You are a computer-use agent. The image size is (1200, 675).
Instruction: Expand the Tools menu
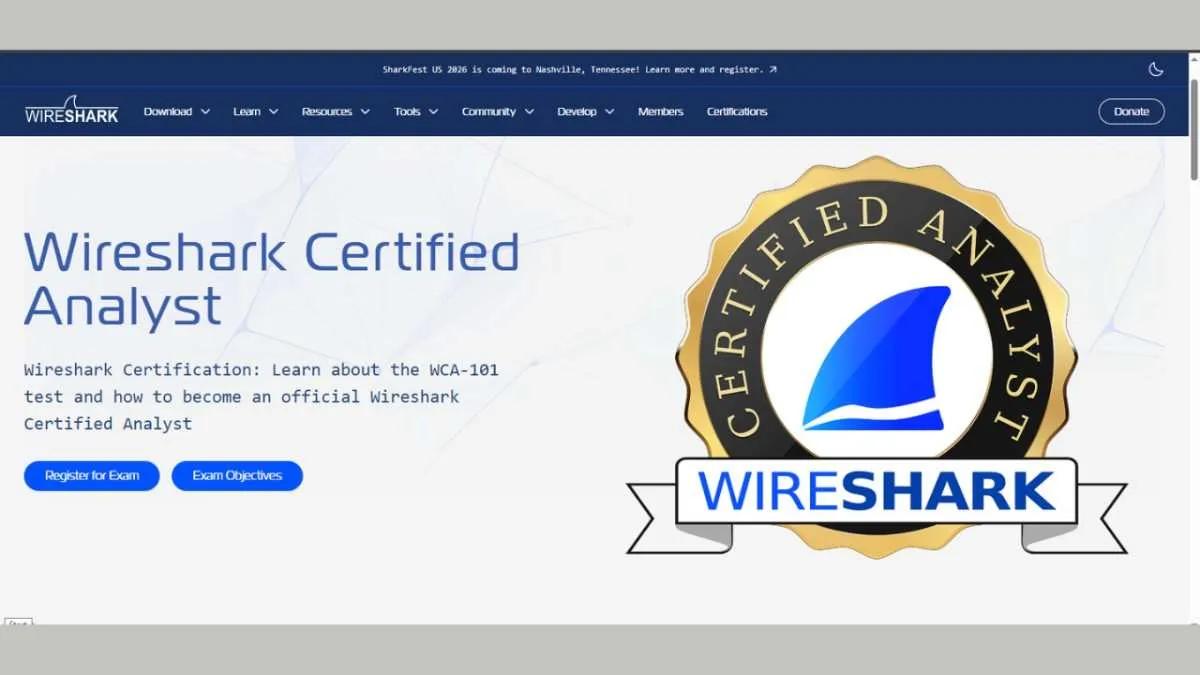[x=416, y=112]
